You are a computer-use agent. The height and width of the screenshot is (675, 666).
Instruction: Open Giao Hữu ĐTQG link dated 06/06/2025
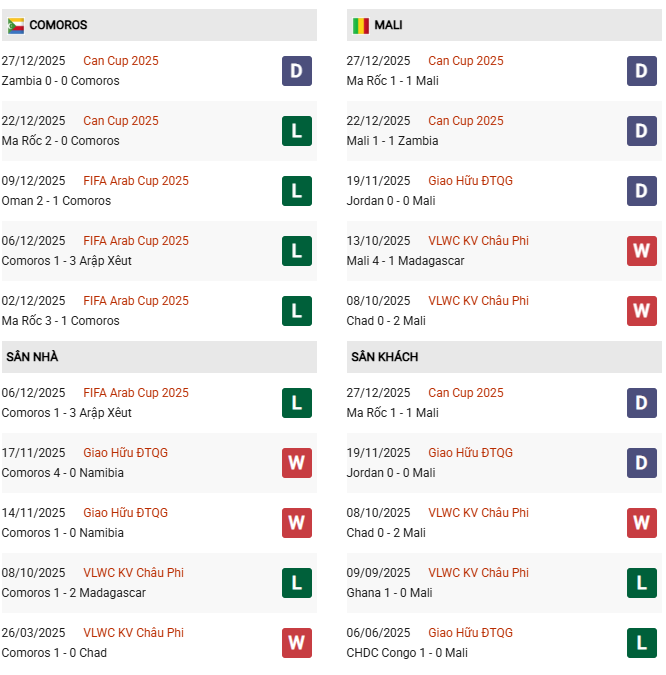click(470, 633)
